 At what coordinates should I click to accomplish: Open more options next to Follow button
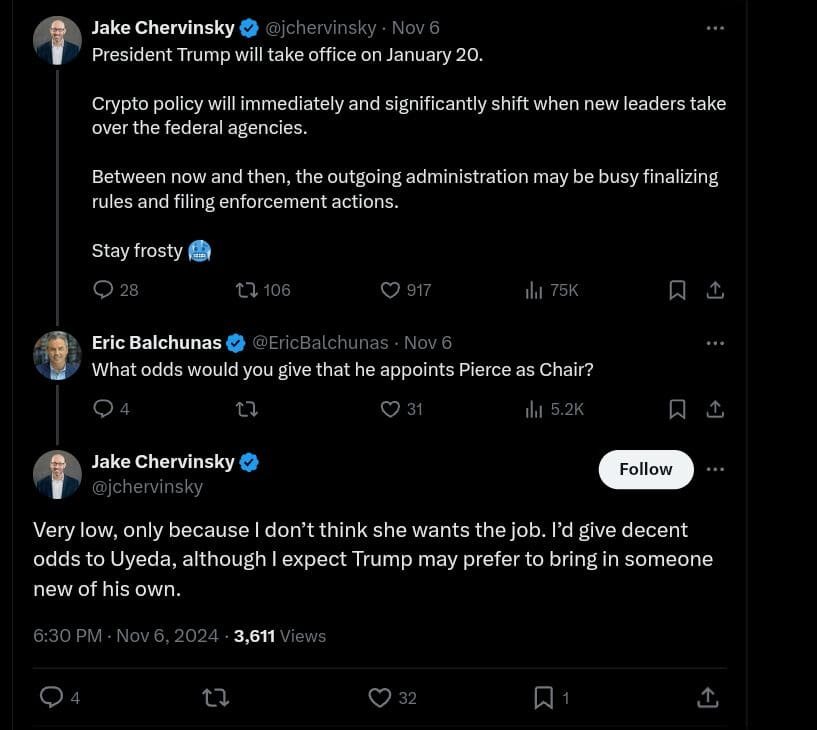(715, 469)
